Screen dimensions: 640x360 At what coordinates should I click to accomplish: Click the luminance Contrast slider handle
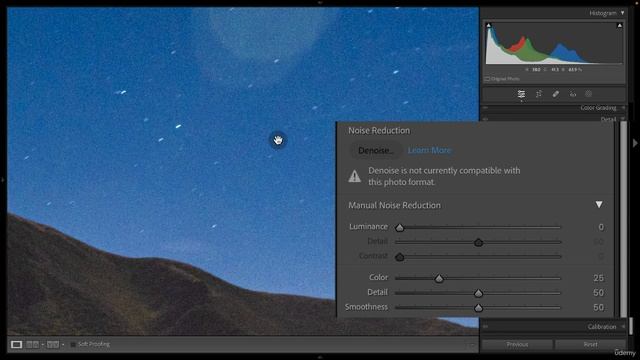tap(400, 257)
